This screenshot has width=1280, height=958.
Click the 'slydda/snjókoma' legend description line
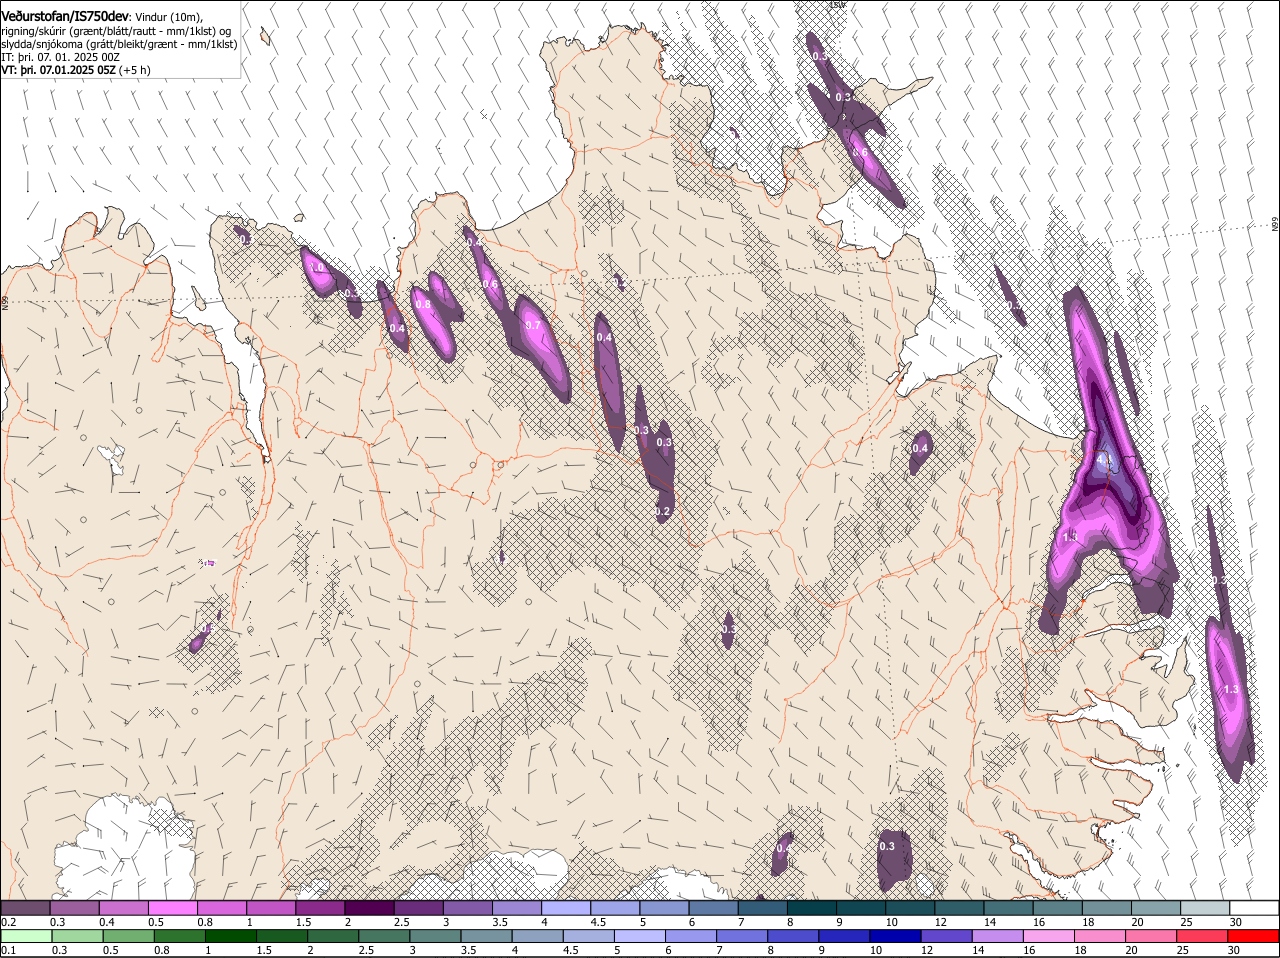click(x=119, y=44)
